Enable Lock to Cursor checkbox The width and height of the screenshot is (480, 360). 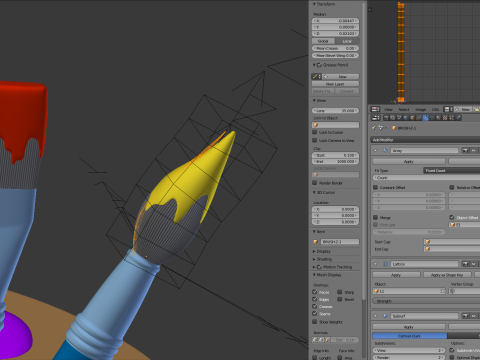(x=314, y=132)
